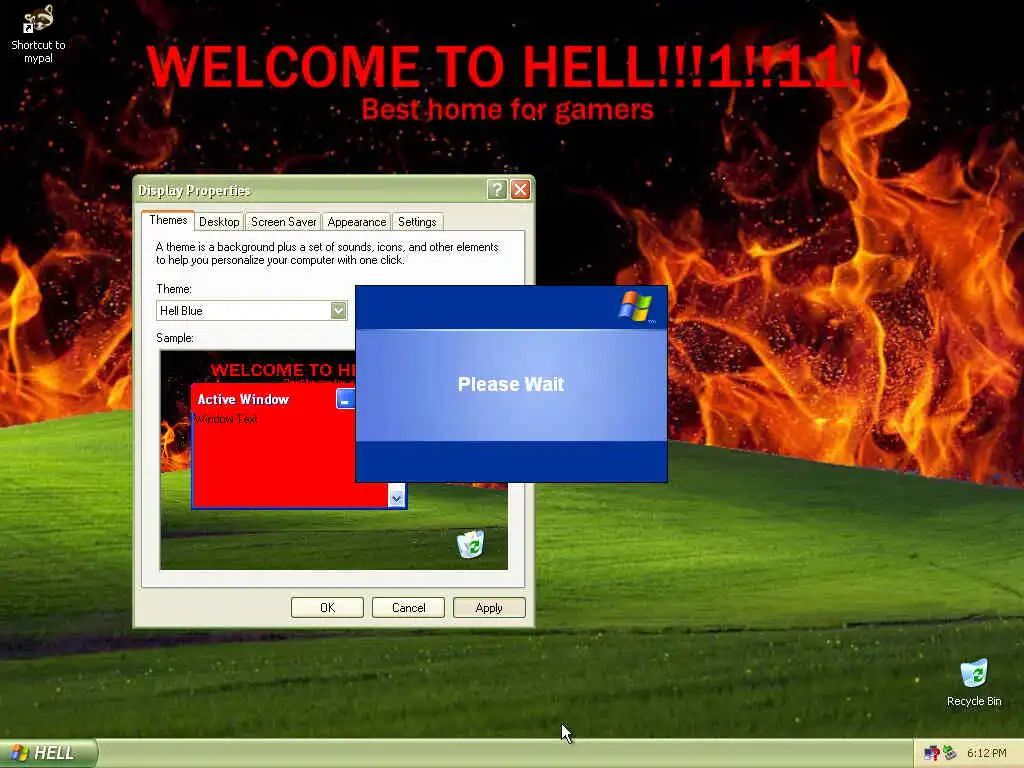Open the Shortcut to mypal desktop icon
This screenshot has width=1024, height=768.
[x=38, y=34]
